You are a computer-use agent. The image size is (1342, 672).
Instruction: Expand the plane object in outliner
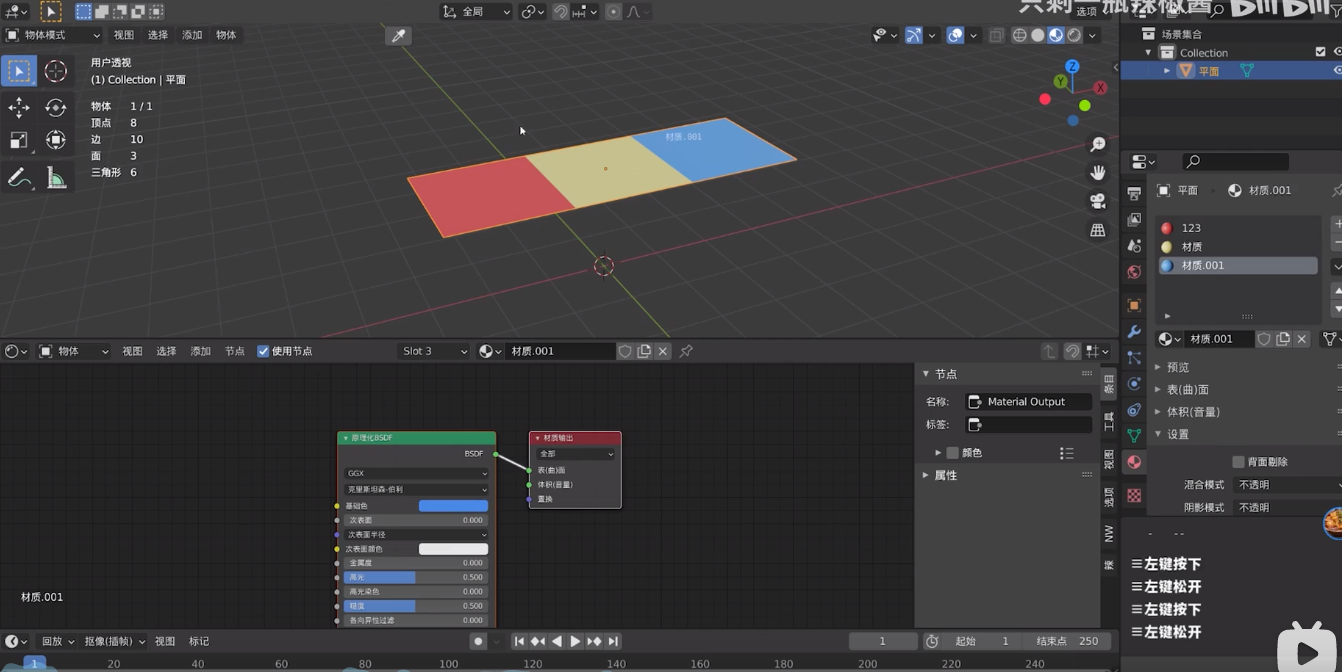(1166, 71)
